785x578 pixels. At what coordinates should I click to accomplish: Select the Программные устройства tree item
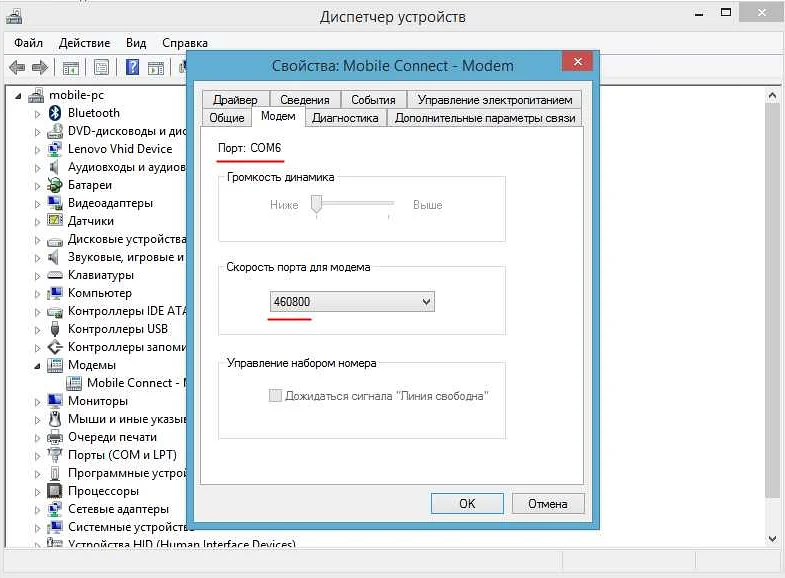pyautogui.click(x=127, y=473)
